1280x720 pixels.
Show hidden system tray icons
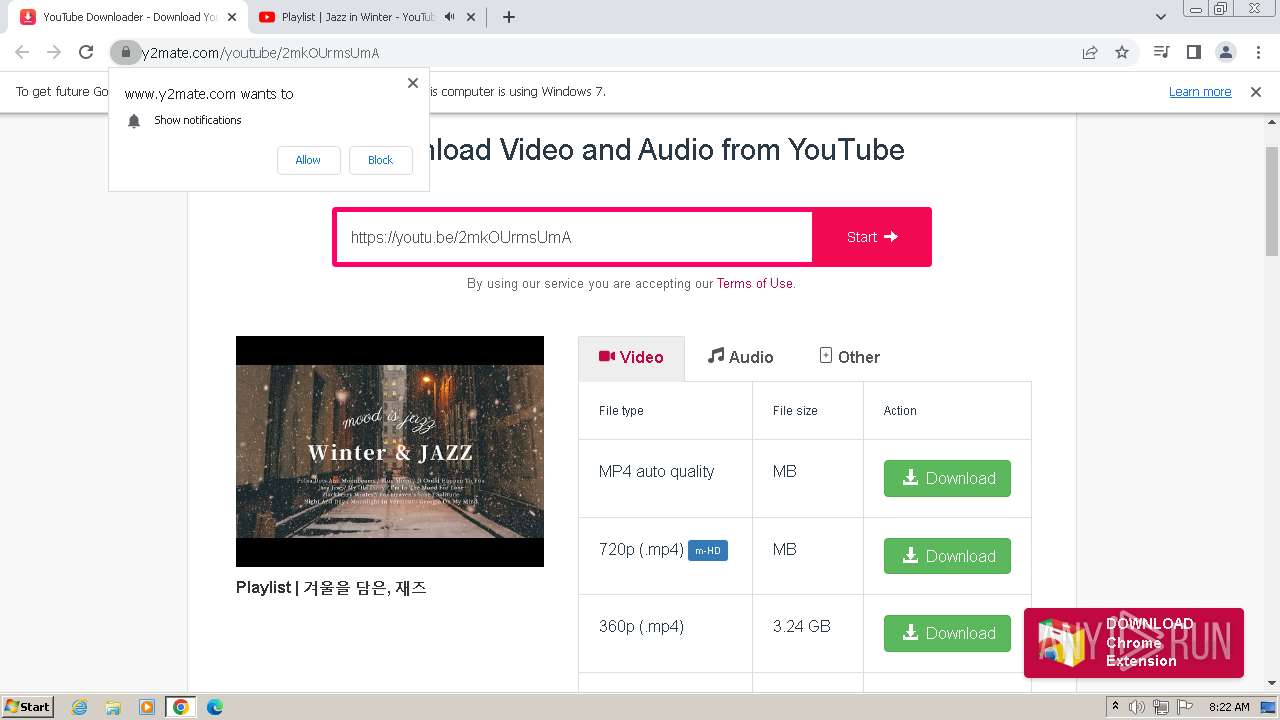pos(1116,707)
